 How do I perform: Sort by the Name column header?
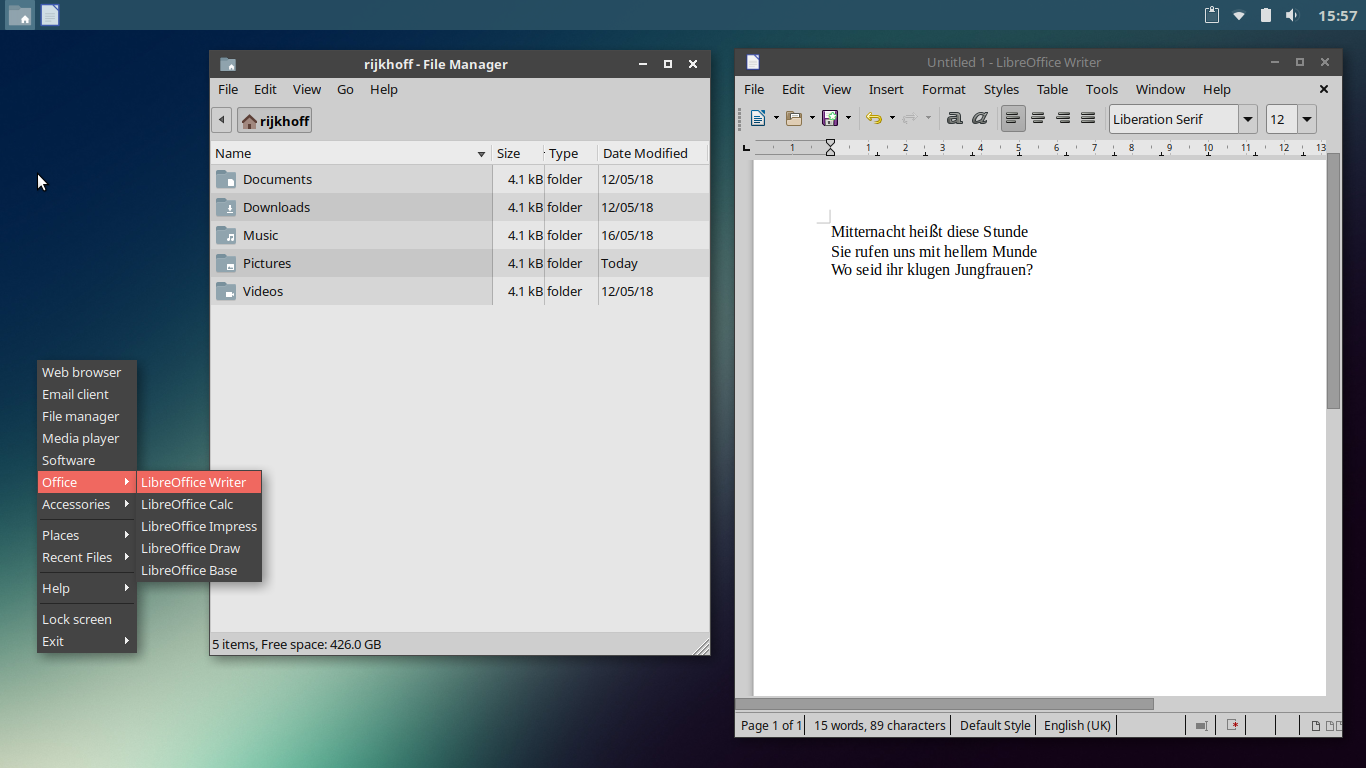[x=351, y=153]
